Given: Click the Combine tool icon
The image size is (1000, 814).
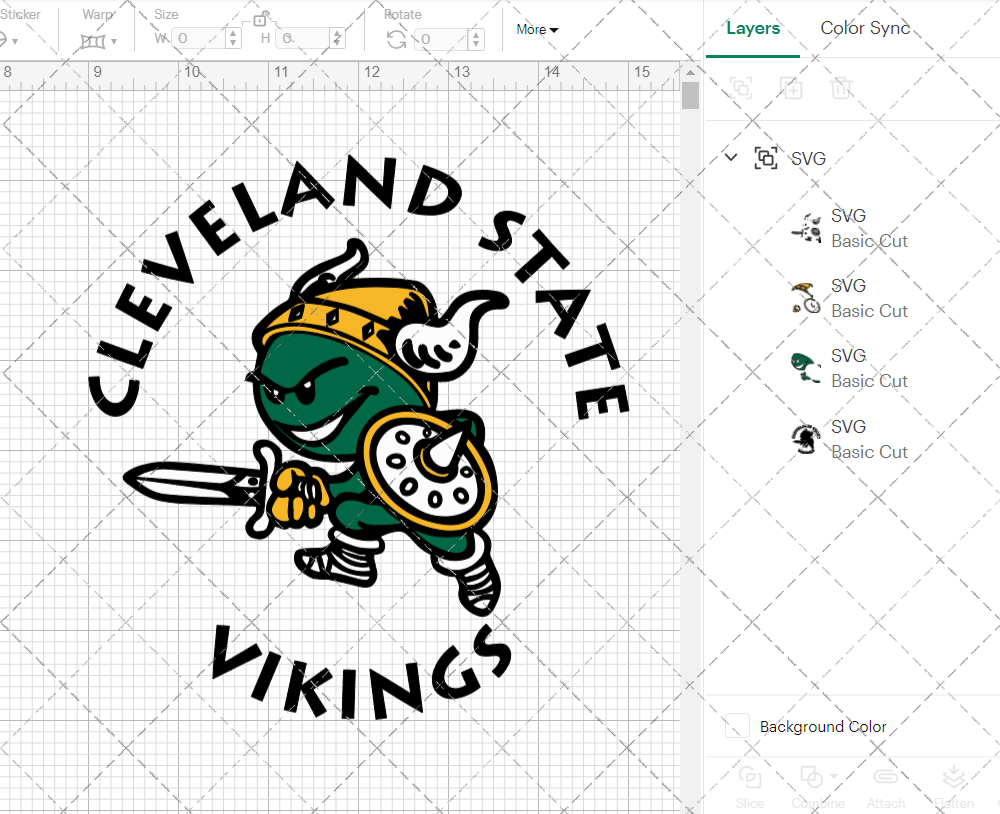Looking at the screenshot, I should click(812, 778).
